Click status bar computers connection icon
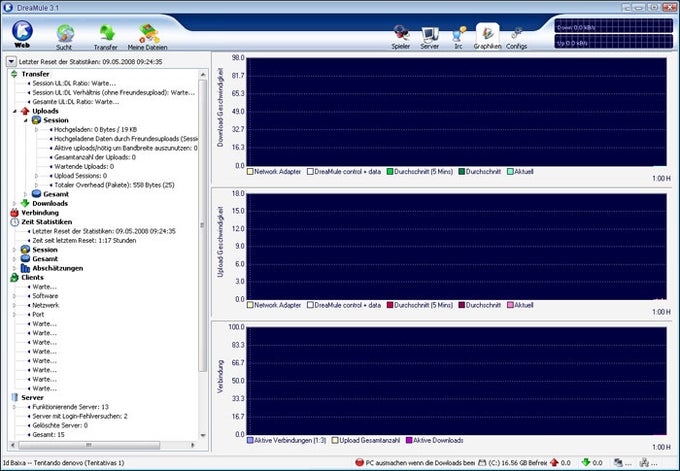The width and height of the screenshot is (680, 471). 618,463
